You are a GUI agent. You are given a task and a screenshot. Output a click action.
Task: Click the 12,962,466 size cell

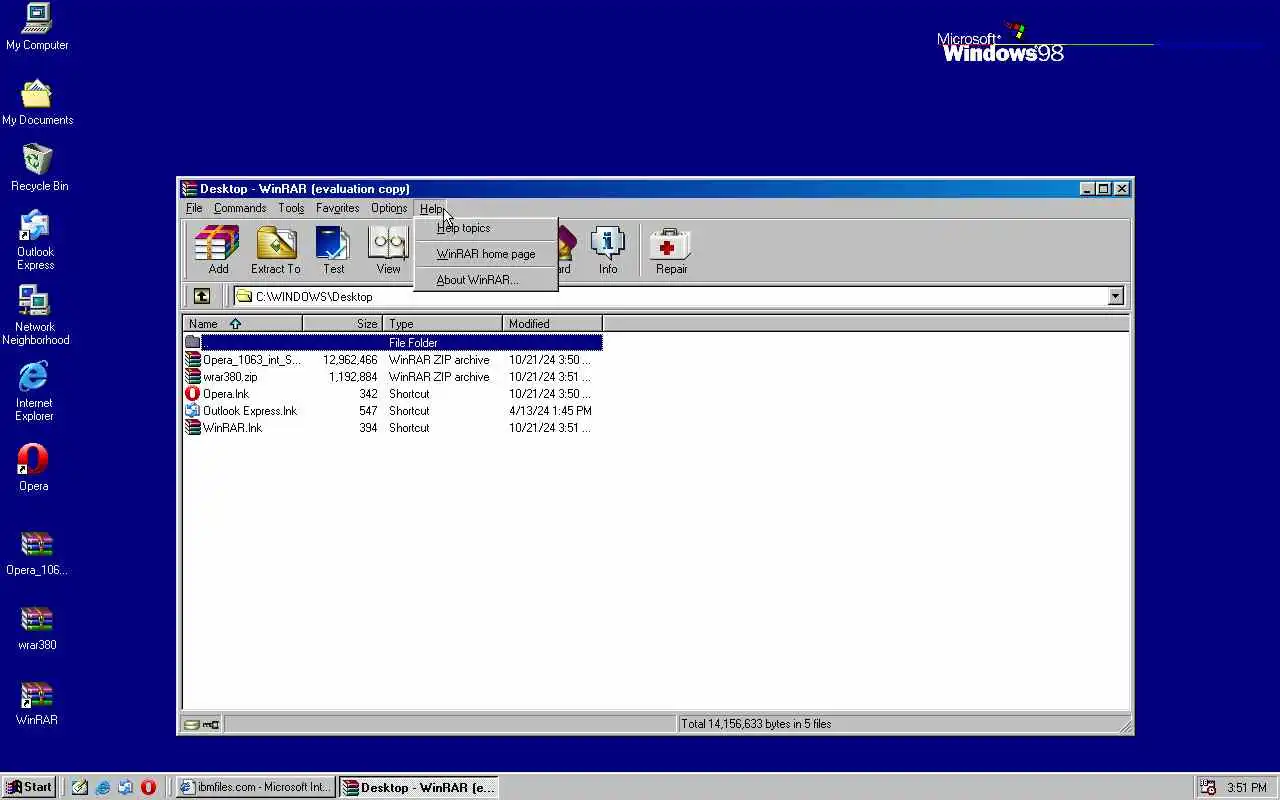(x=350, y=359)
